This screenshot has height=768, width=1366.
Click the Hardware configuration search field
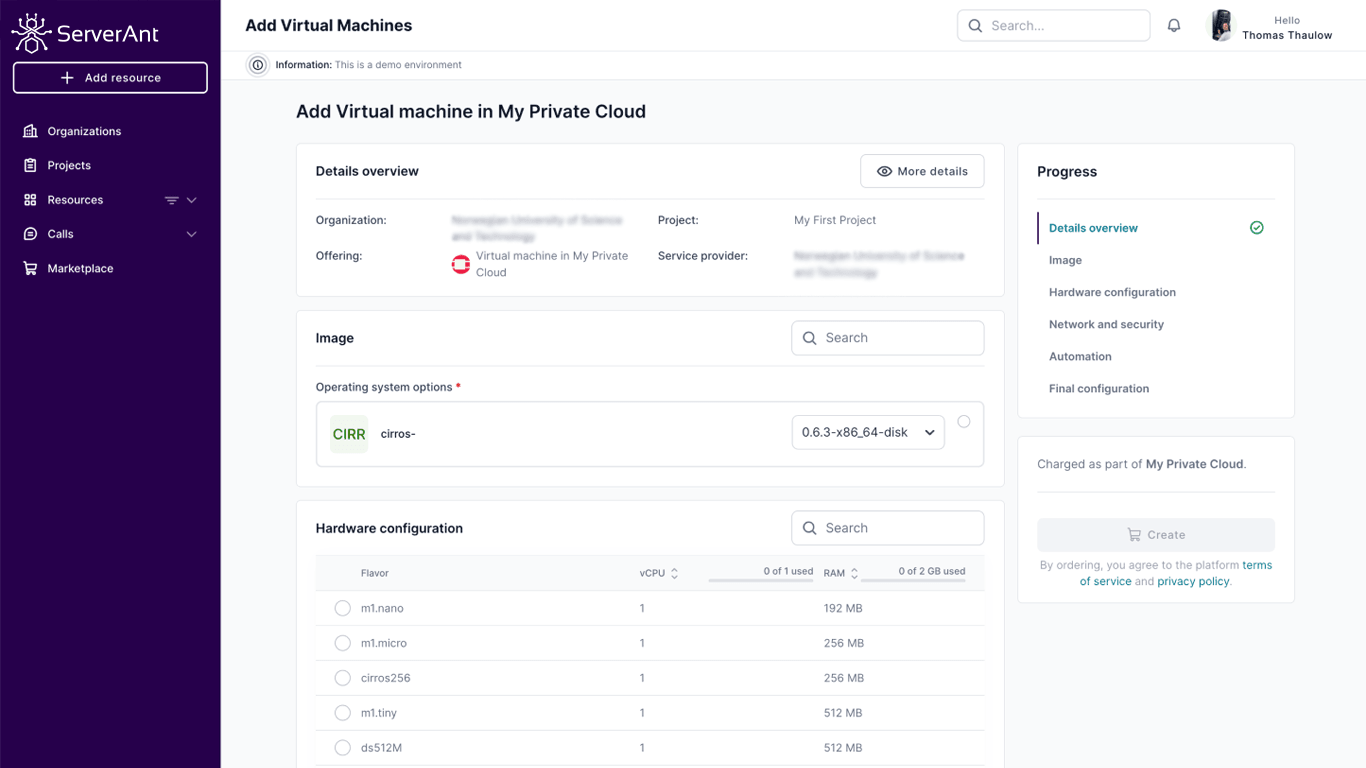(888, 528)
